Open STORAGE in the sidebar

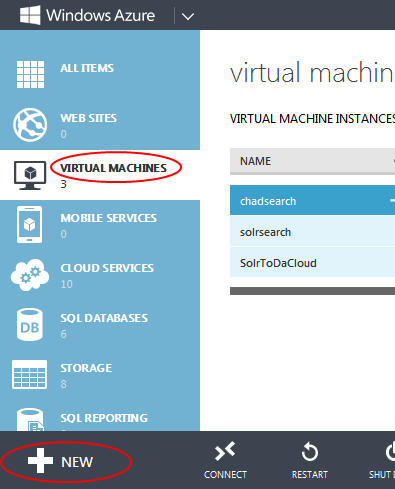(86, 368)
